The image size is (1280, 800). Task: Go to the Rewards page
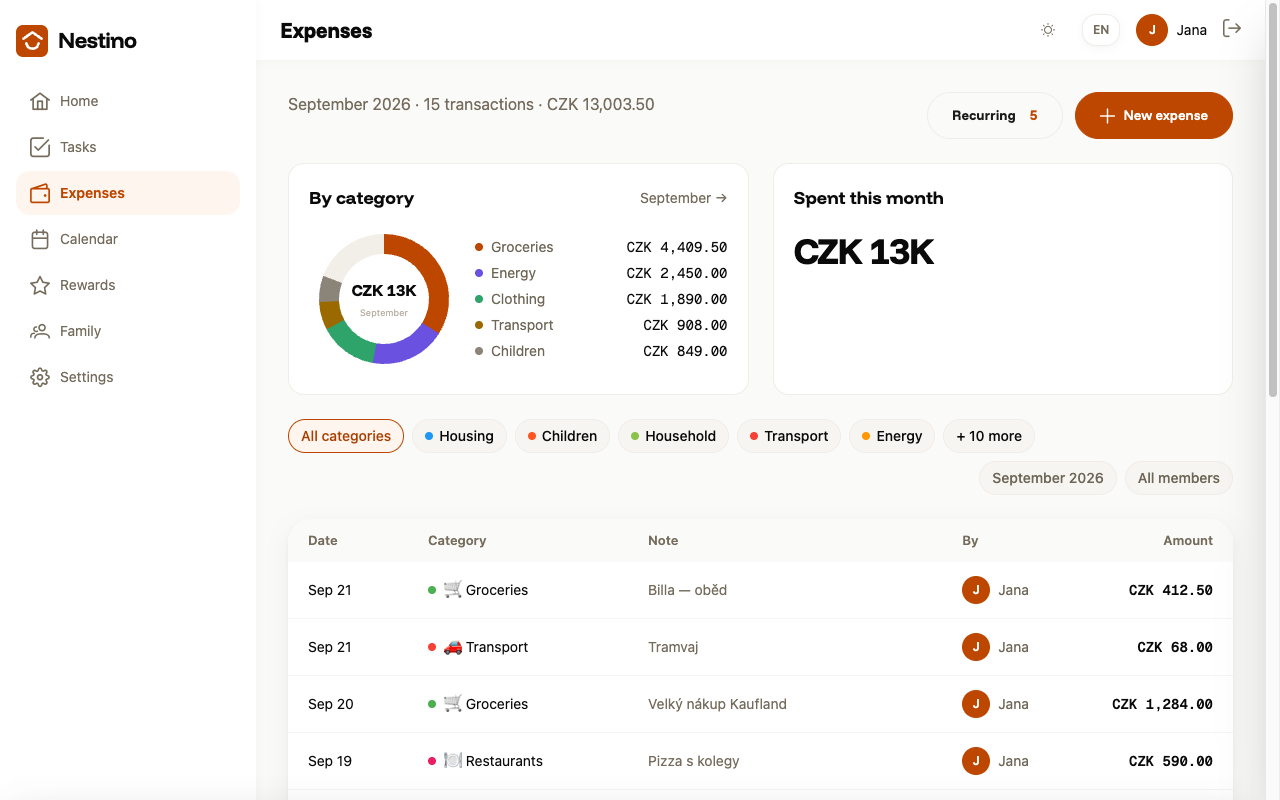(x=128, y=285)
